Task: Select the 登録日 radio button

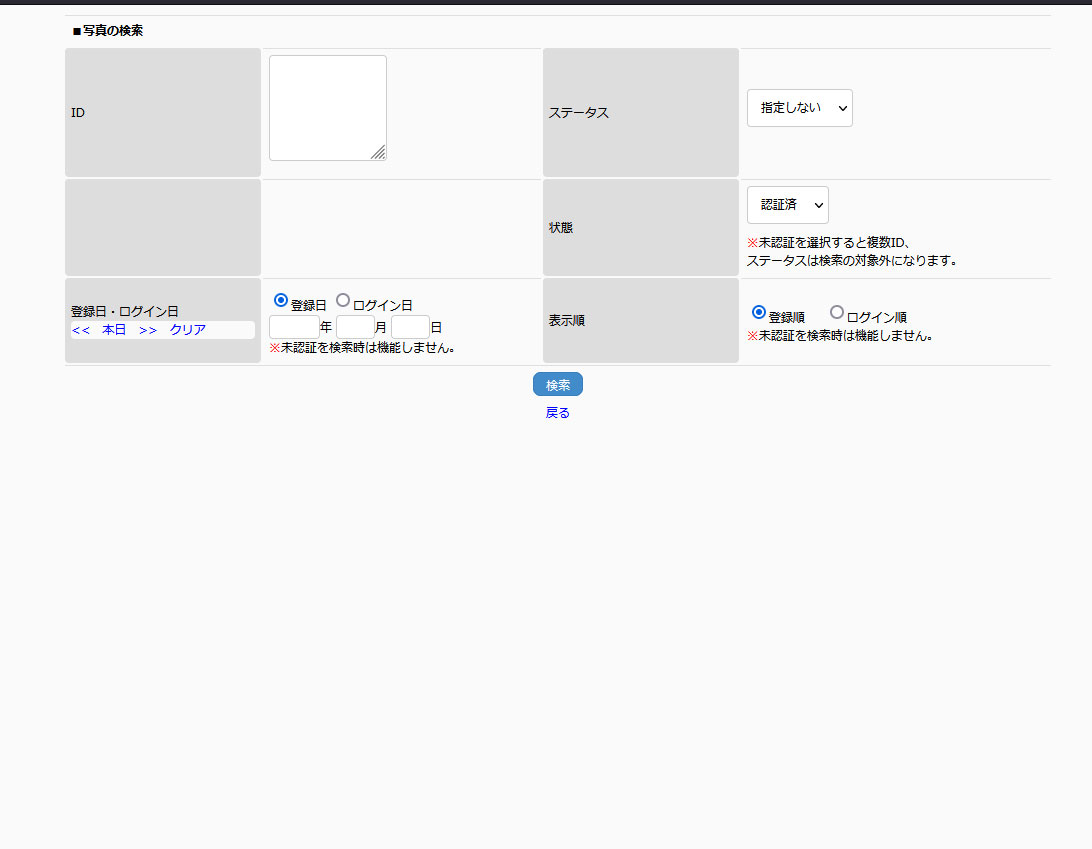Action: [x=281, y=300]
